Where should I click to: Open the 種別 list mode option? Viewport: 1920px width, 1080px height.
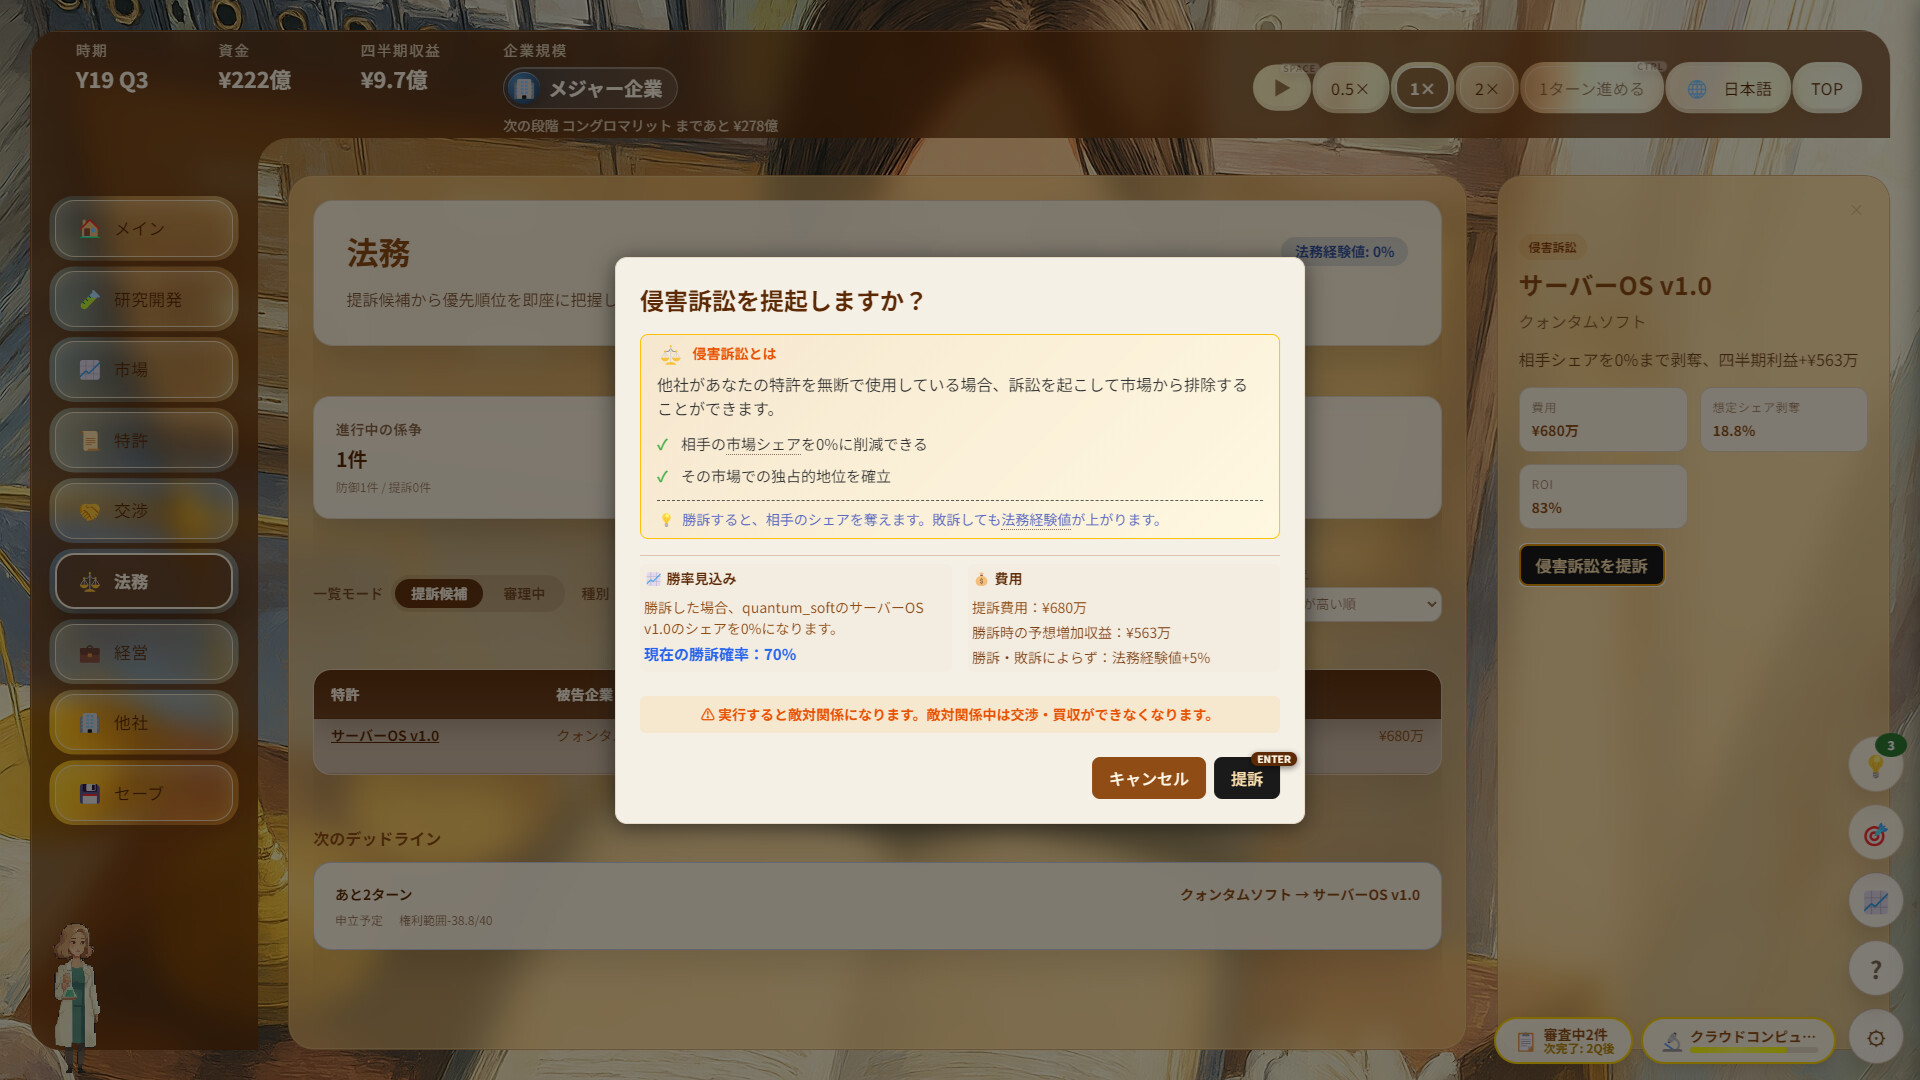594,593
